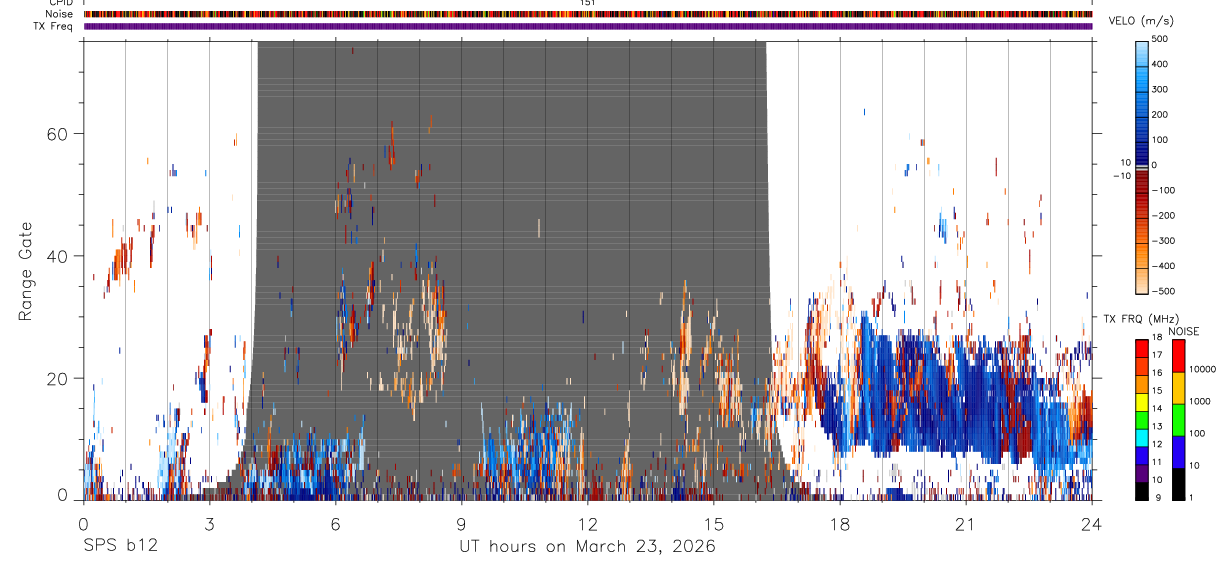Click the 'NOISE' legend title
The height and width of the screenshot is (567, 1228).
tap(1184, 332)
